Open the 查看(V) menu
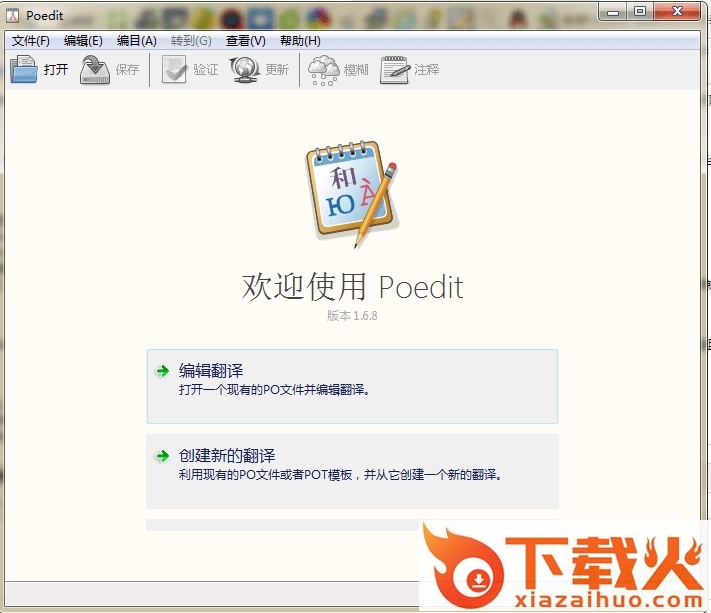The height and width of the screenshot is (613, 711). [245, 41]
